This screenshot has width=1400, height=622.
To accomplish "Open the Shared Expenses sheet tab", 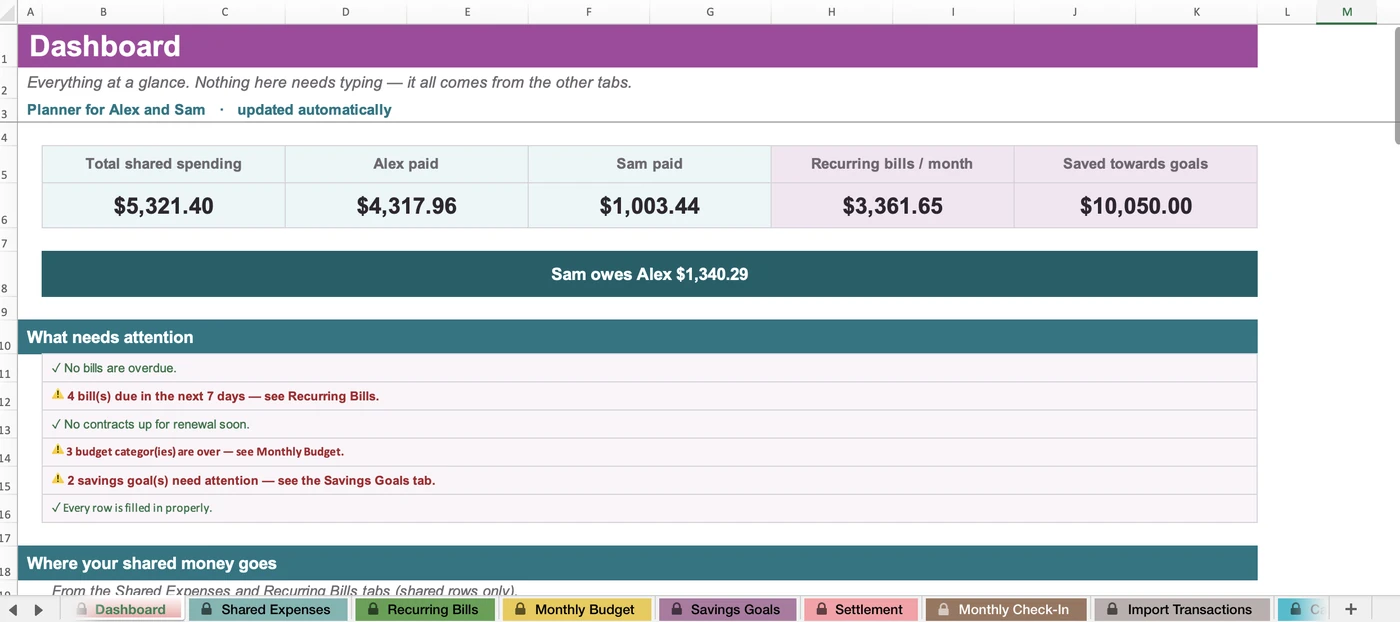I will [x=267, y=609].
